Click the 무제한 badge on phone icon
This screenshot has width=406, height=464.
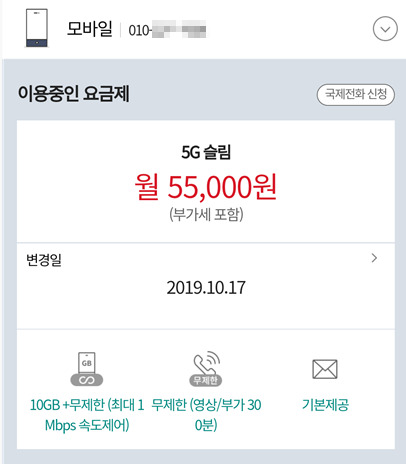point(206,380)
